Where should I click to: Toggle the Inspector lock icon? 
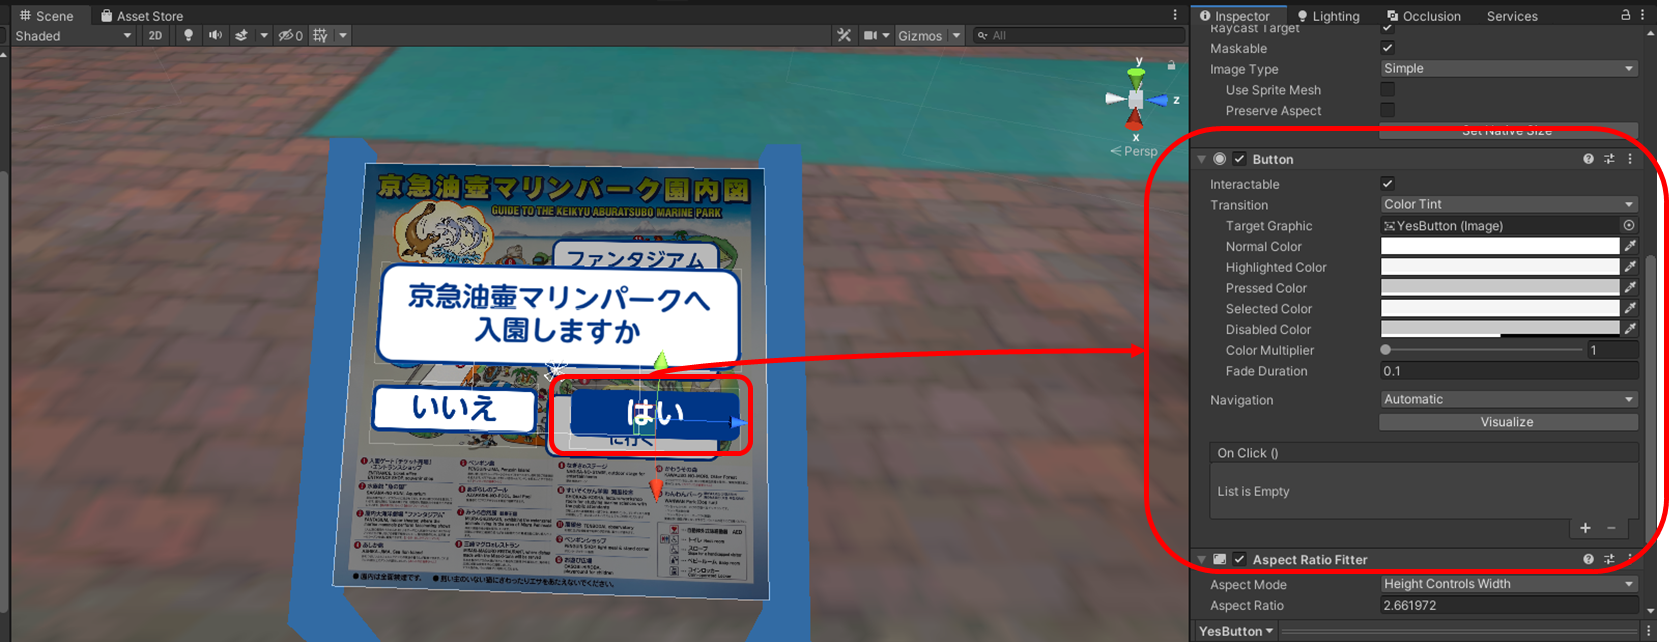(x=1626, y=14)
